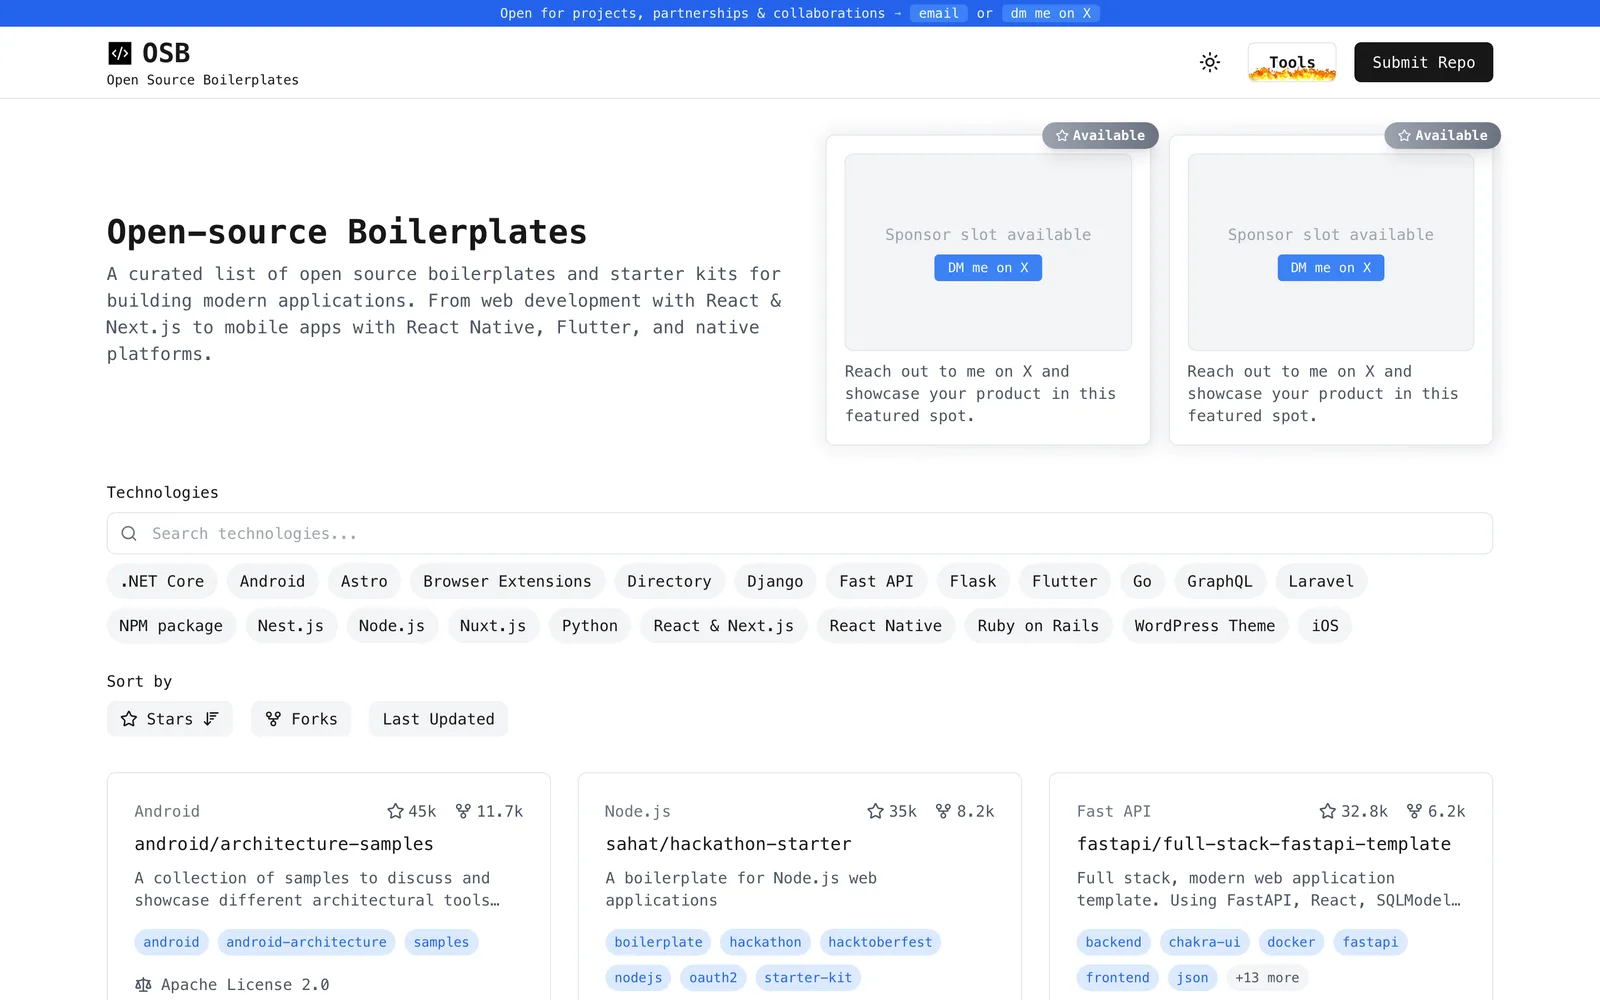Image resolution: width=1600 pixels, height=1000 pixels.
Task: Click the chakra-ui tag
Action: coord(1204,942)
